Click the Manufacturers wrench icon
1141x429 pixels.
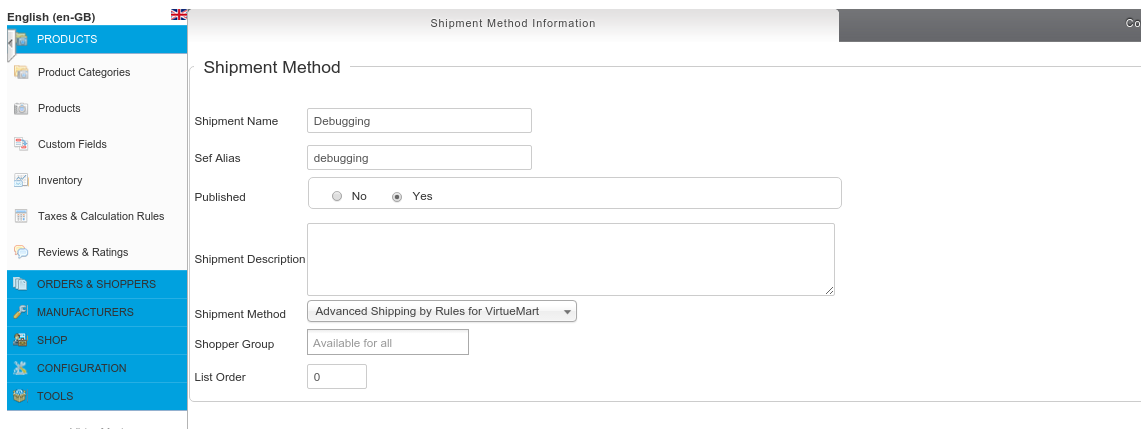21,312
